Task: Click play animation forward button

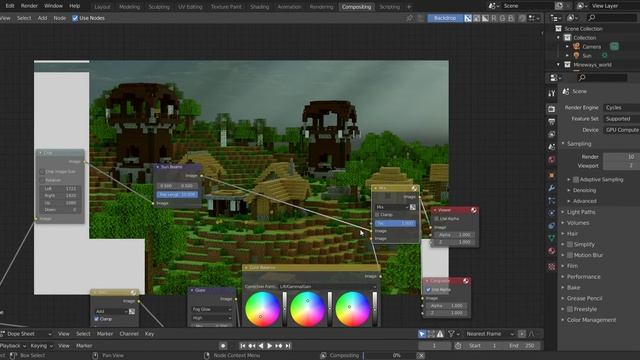Action: pyautogui.click(x=269, y=346)
